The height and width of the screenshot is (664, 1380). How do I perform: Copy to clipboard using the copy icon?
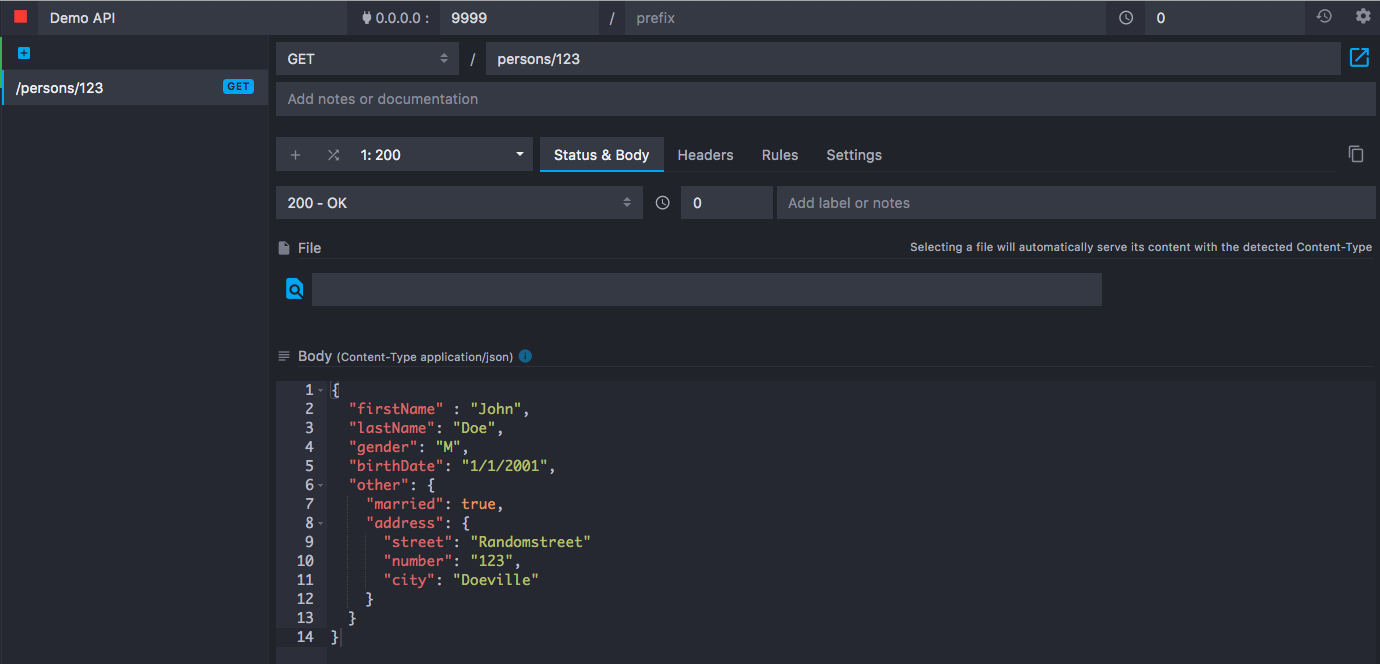click(1356, 153)
